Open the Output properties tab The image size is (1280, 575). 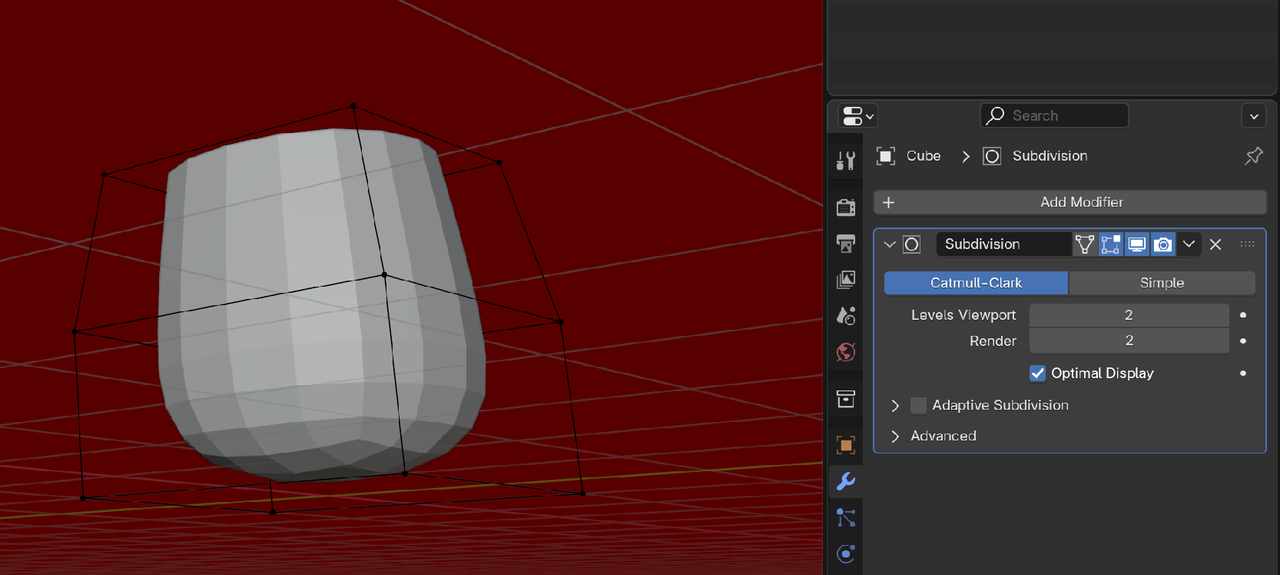[x=846, y=243]
